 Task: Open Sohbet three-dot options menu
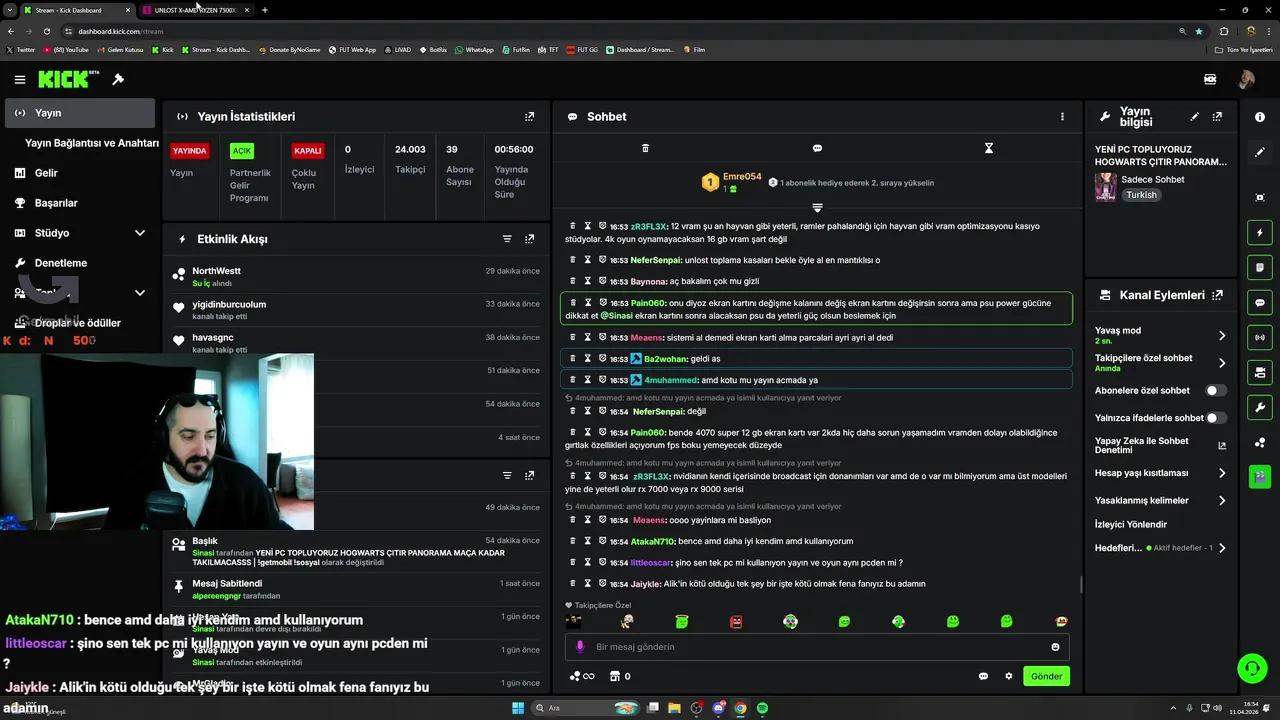click(1062, 116)
